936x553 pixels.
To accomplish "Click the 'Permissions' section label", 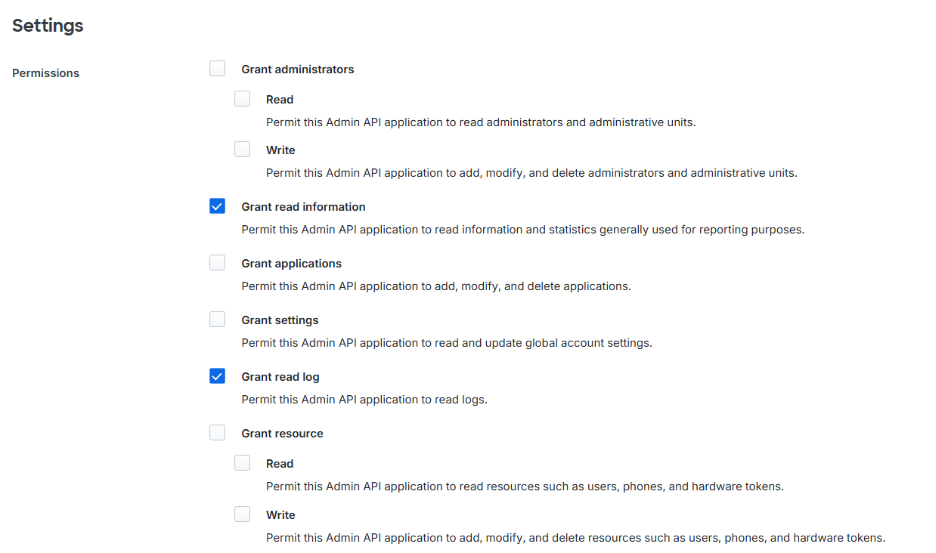I will pos(46,73).
